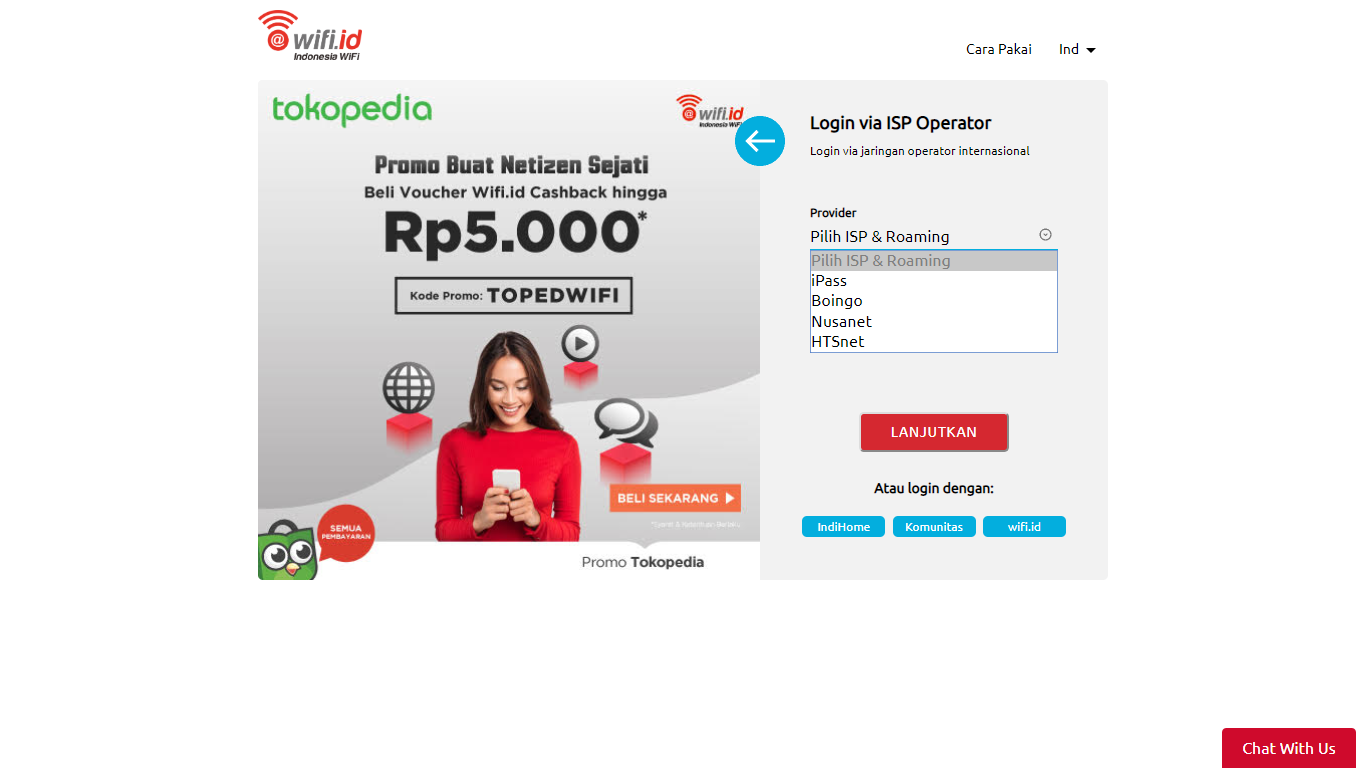Click the BELI SEKARANG banner button
The width and height of the screenshot is (1366, 768).
(675, 498)
